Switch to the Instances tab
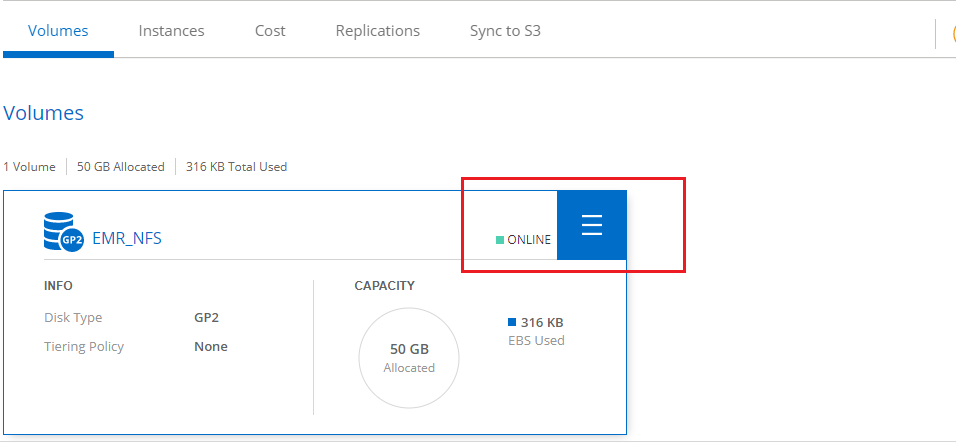Image resolution: width=956 pixels, height=445 pixels. click(x=171, y=31)
